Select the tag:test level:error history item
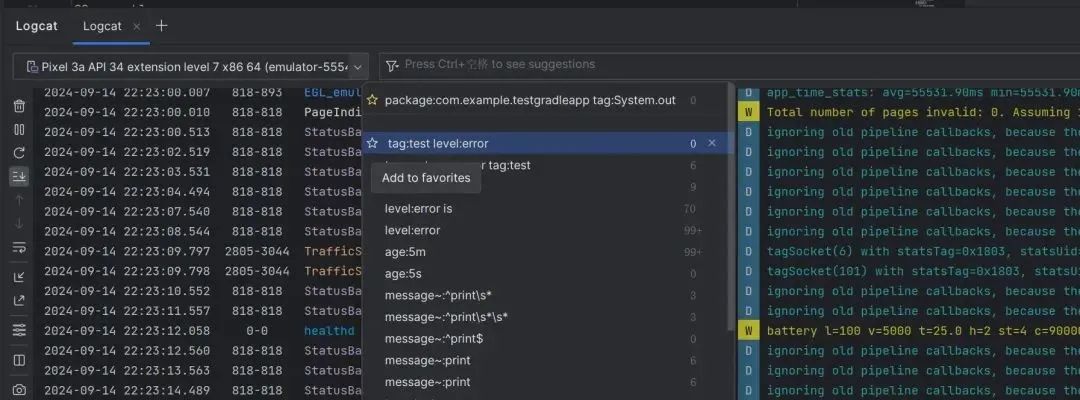The height and width of the screenshot is (400, 1080). [437, 143]
